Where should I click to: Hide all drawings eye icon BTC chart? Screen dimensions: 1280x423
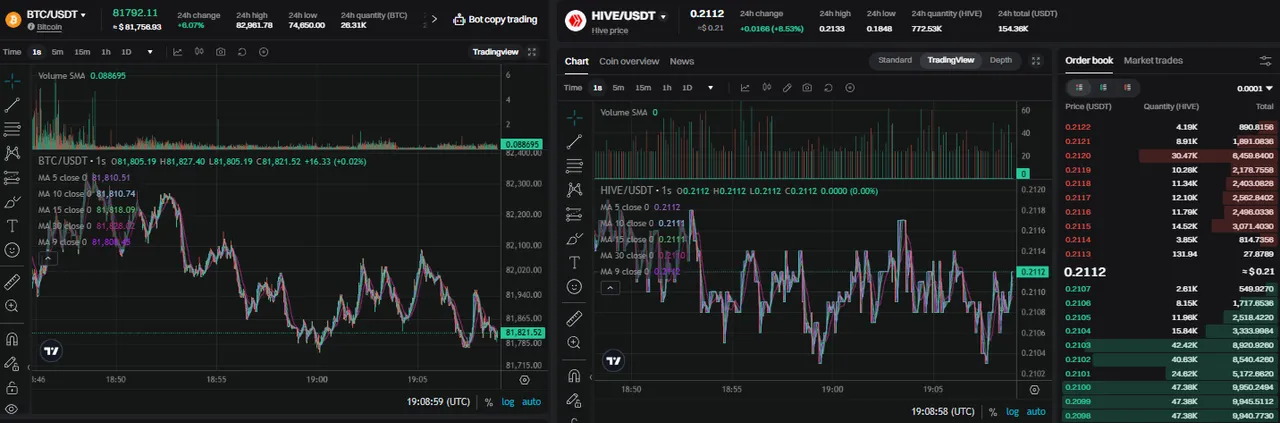pyautogui.click(x=12, y=410)
